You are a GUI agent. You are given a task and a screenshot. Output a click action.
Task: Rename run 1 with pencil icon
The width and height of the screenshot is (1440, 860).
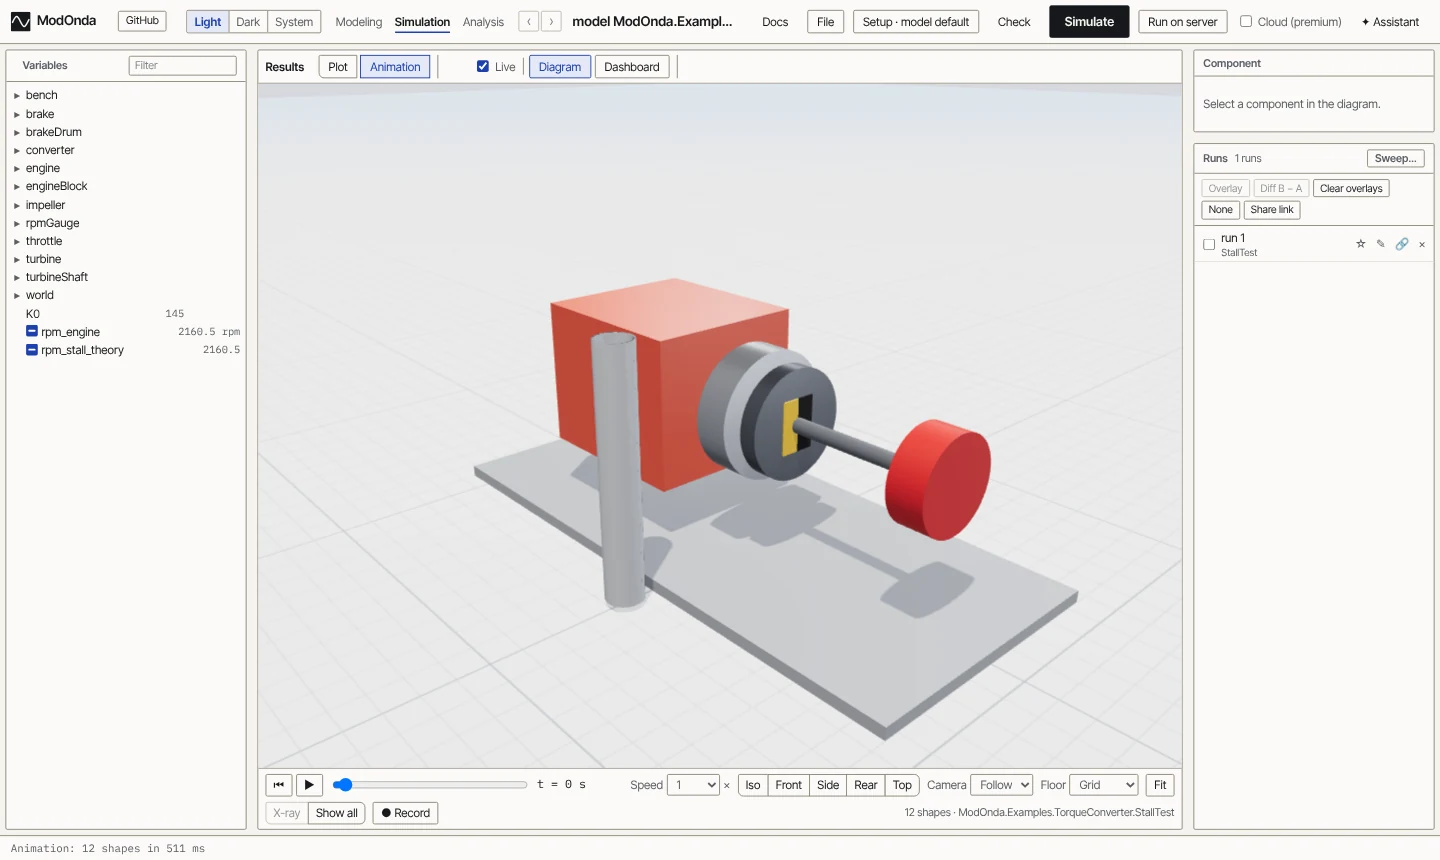[x=1381, y=244]
